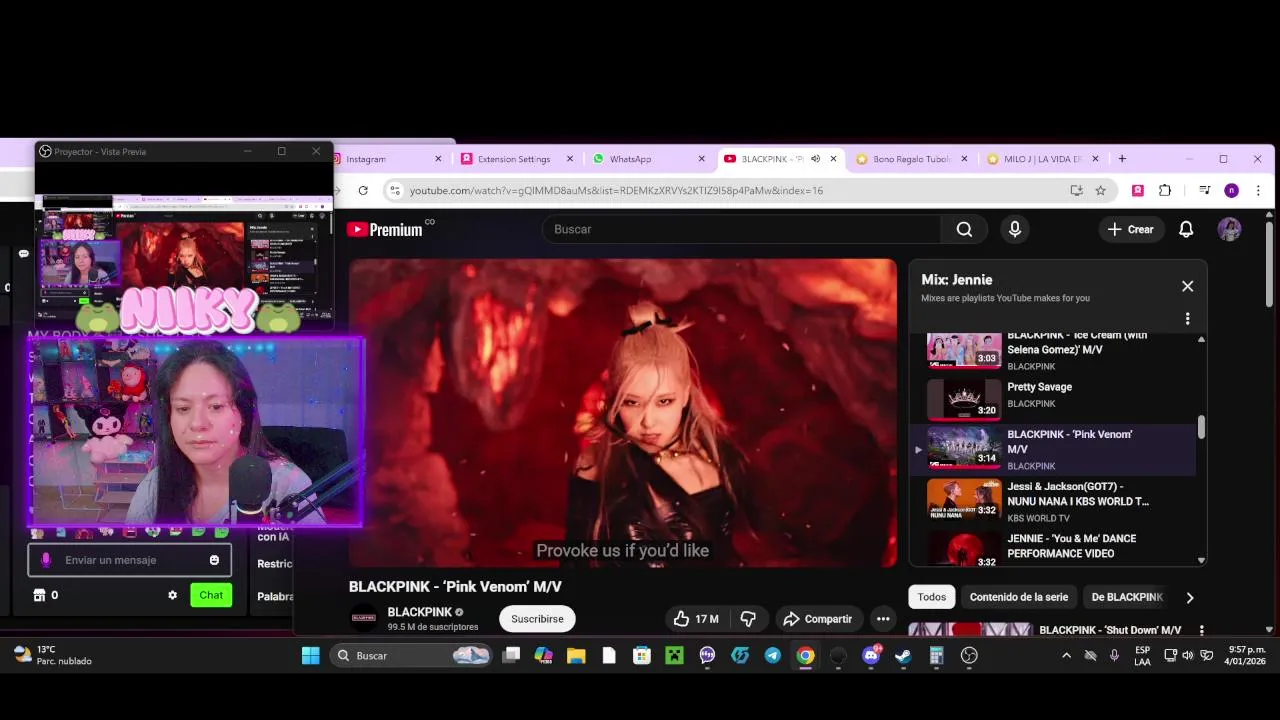1280x720 pixels.
Task: Open Chrome extensions puzzle icon
Action: 1165,190
